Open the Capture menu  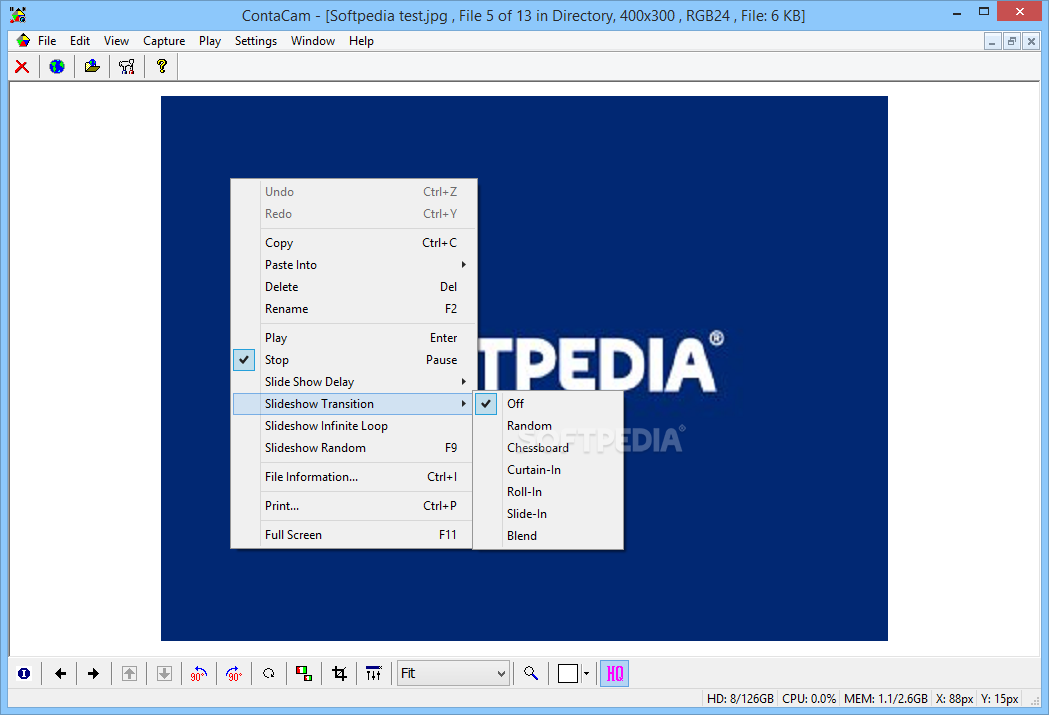[164, 41]
